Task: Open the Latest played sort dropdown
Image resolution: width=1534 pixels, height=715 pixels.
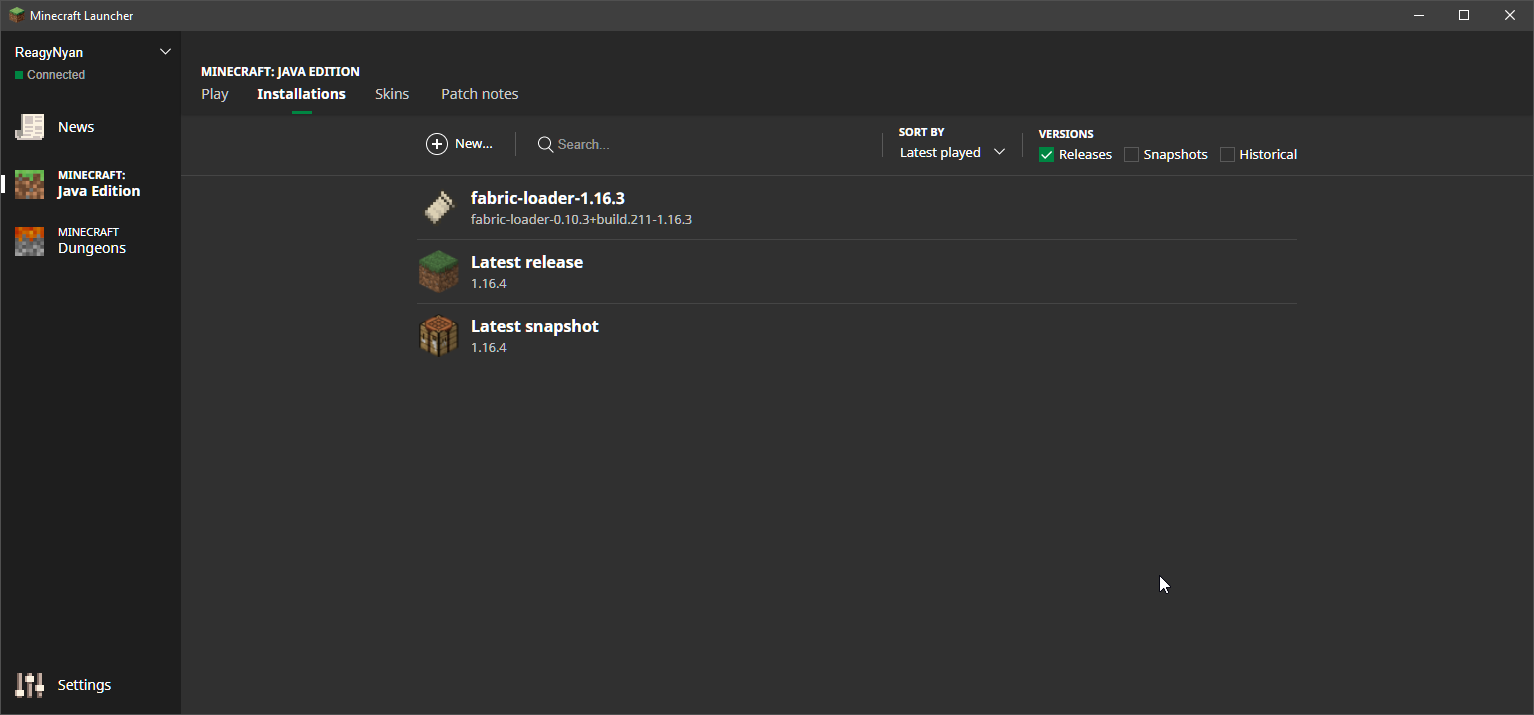Action: (952, 152)
